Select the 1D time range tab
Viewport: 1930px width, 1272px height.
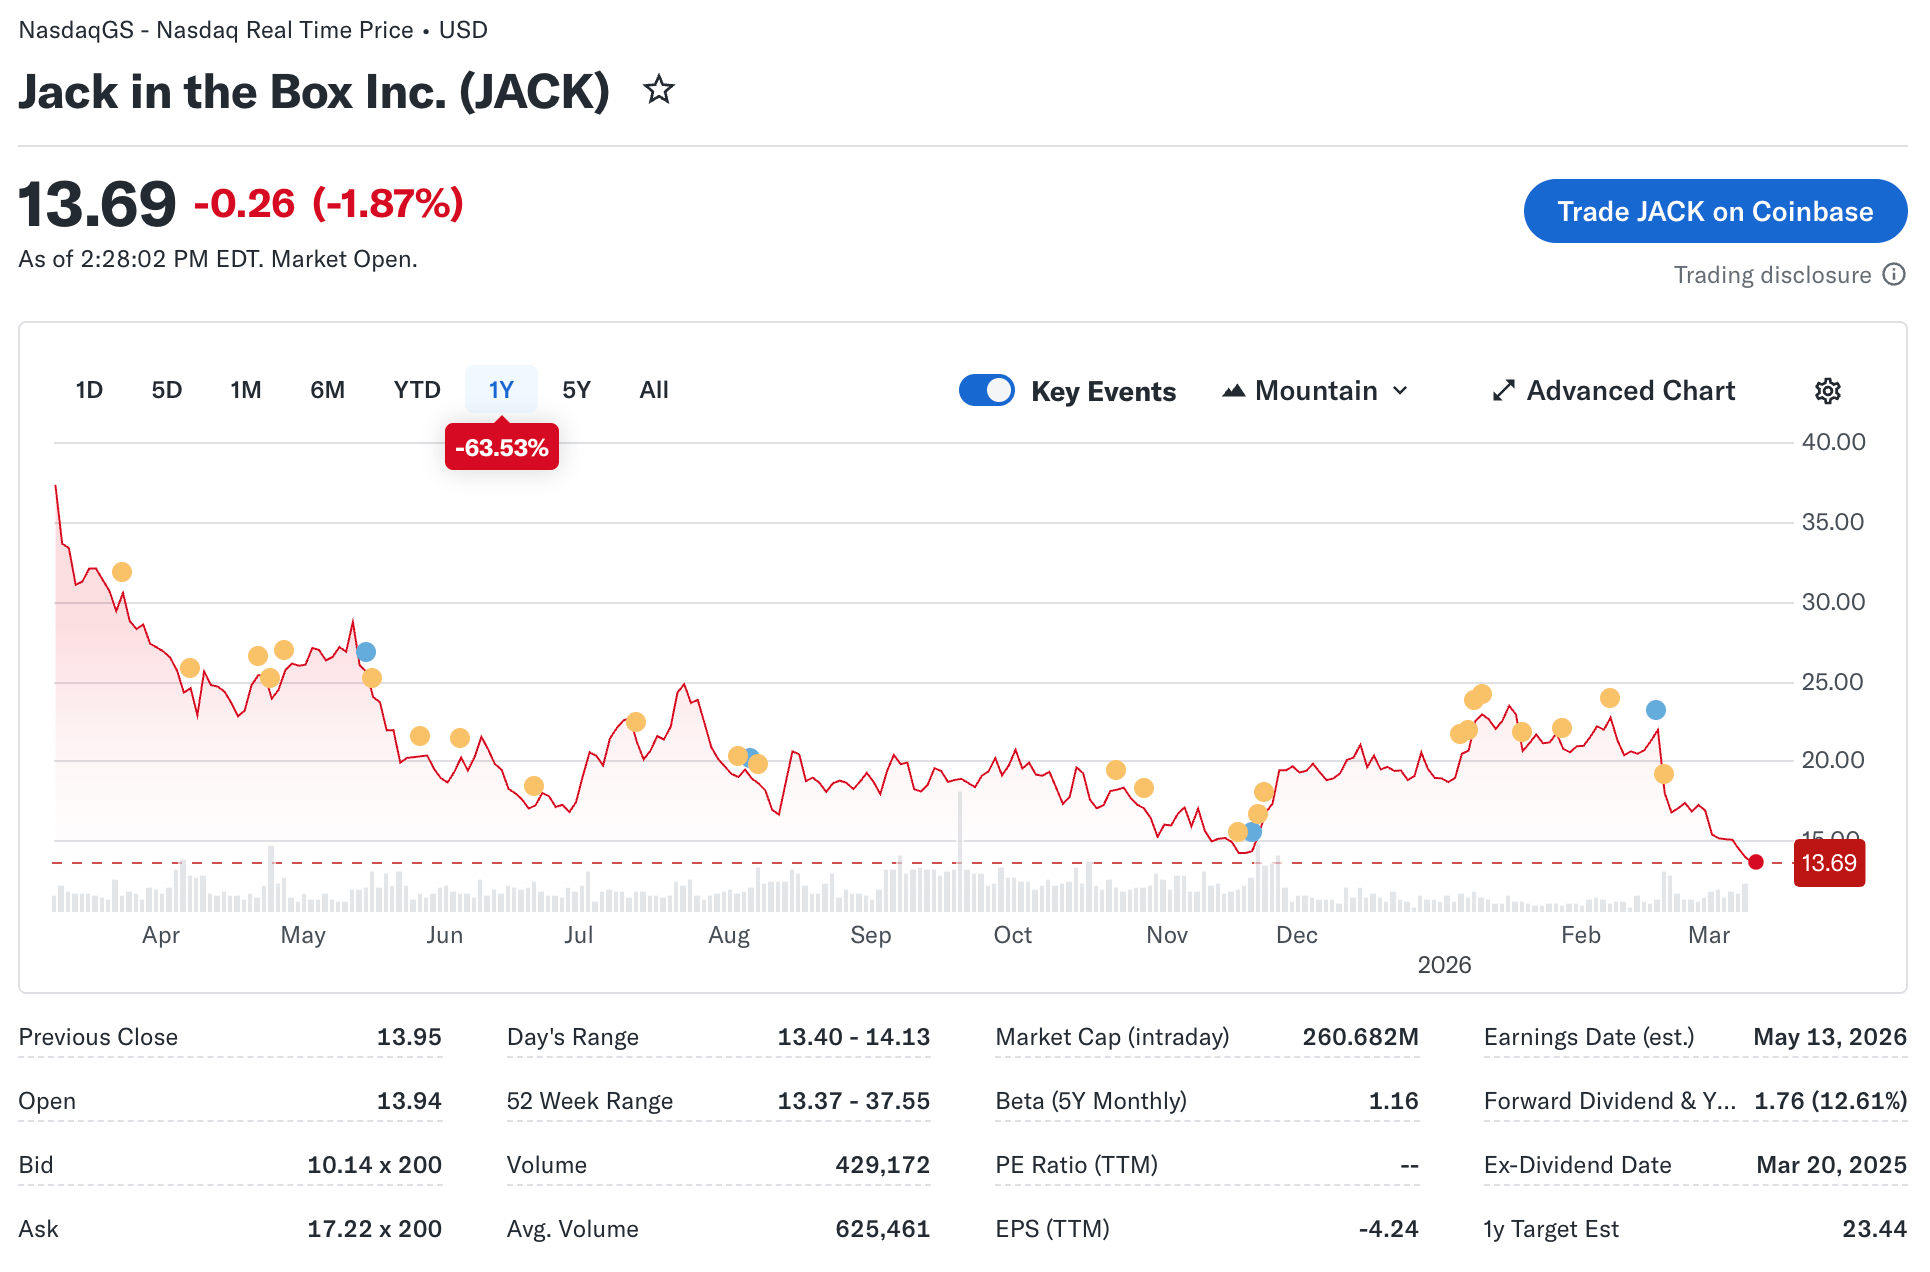click(x=89, y=390)
